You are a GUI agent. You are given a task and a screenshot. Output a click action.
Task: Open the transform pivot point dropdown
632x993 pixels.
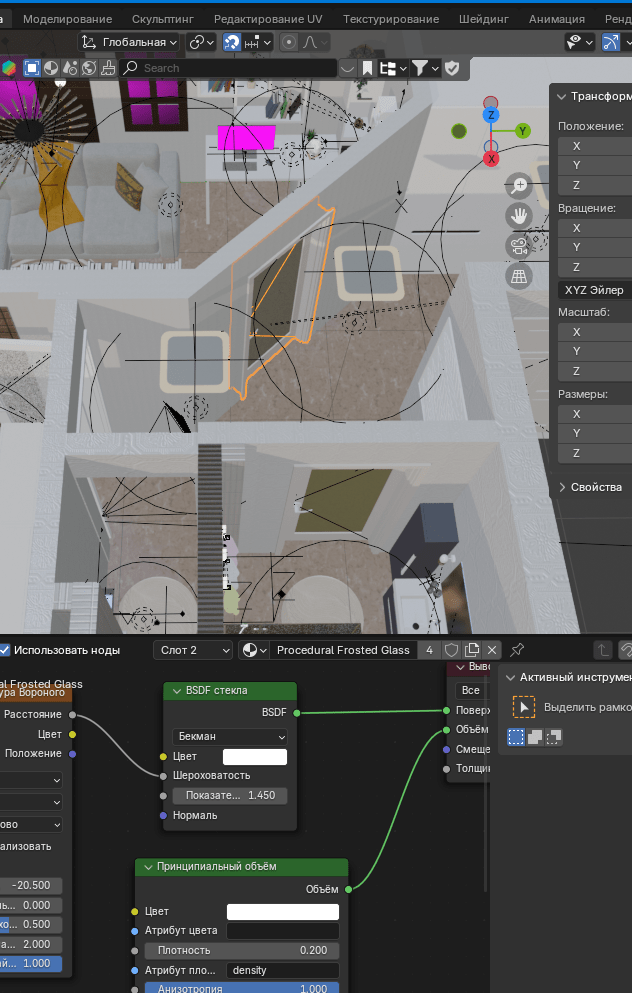point(202,42)
